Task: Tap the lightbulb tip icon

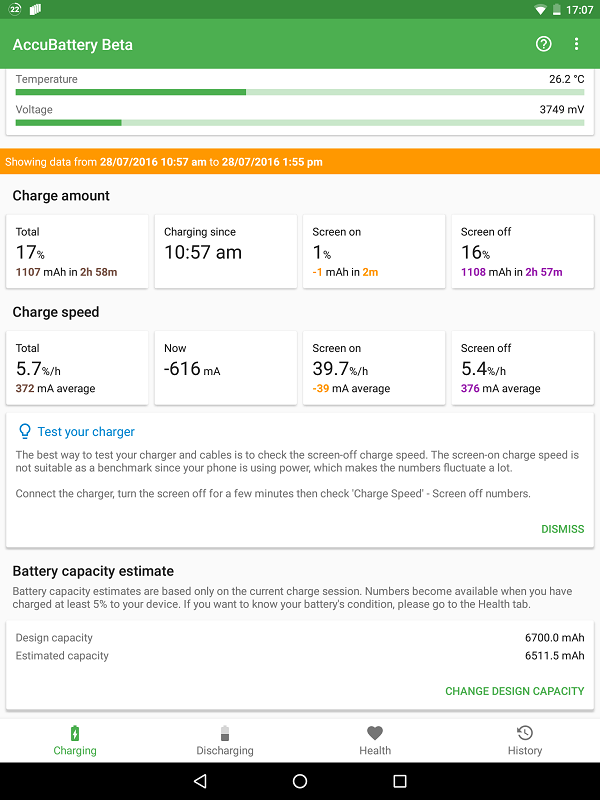Action: (x=25, y=431)
